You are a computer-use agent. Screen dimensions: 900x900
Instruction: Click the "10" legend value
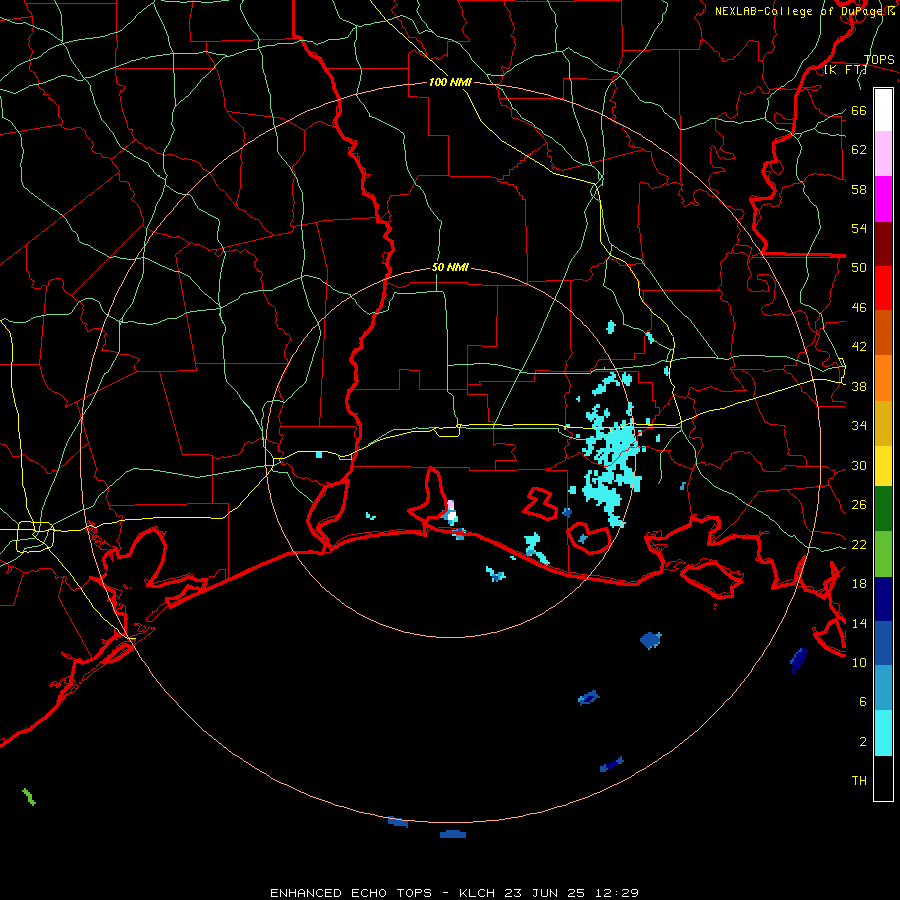click(859, 662)
